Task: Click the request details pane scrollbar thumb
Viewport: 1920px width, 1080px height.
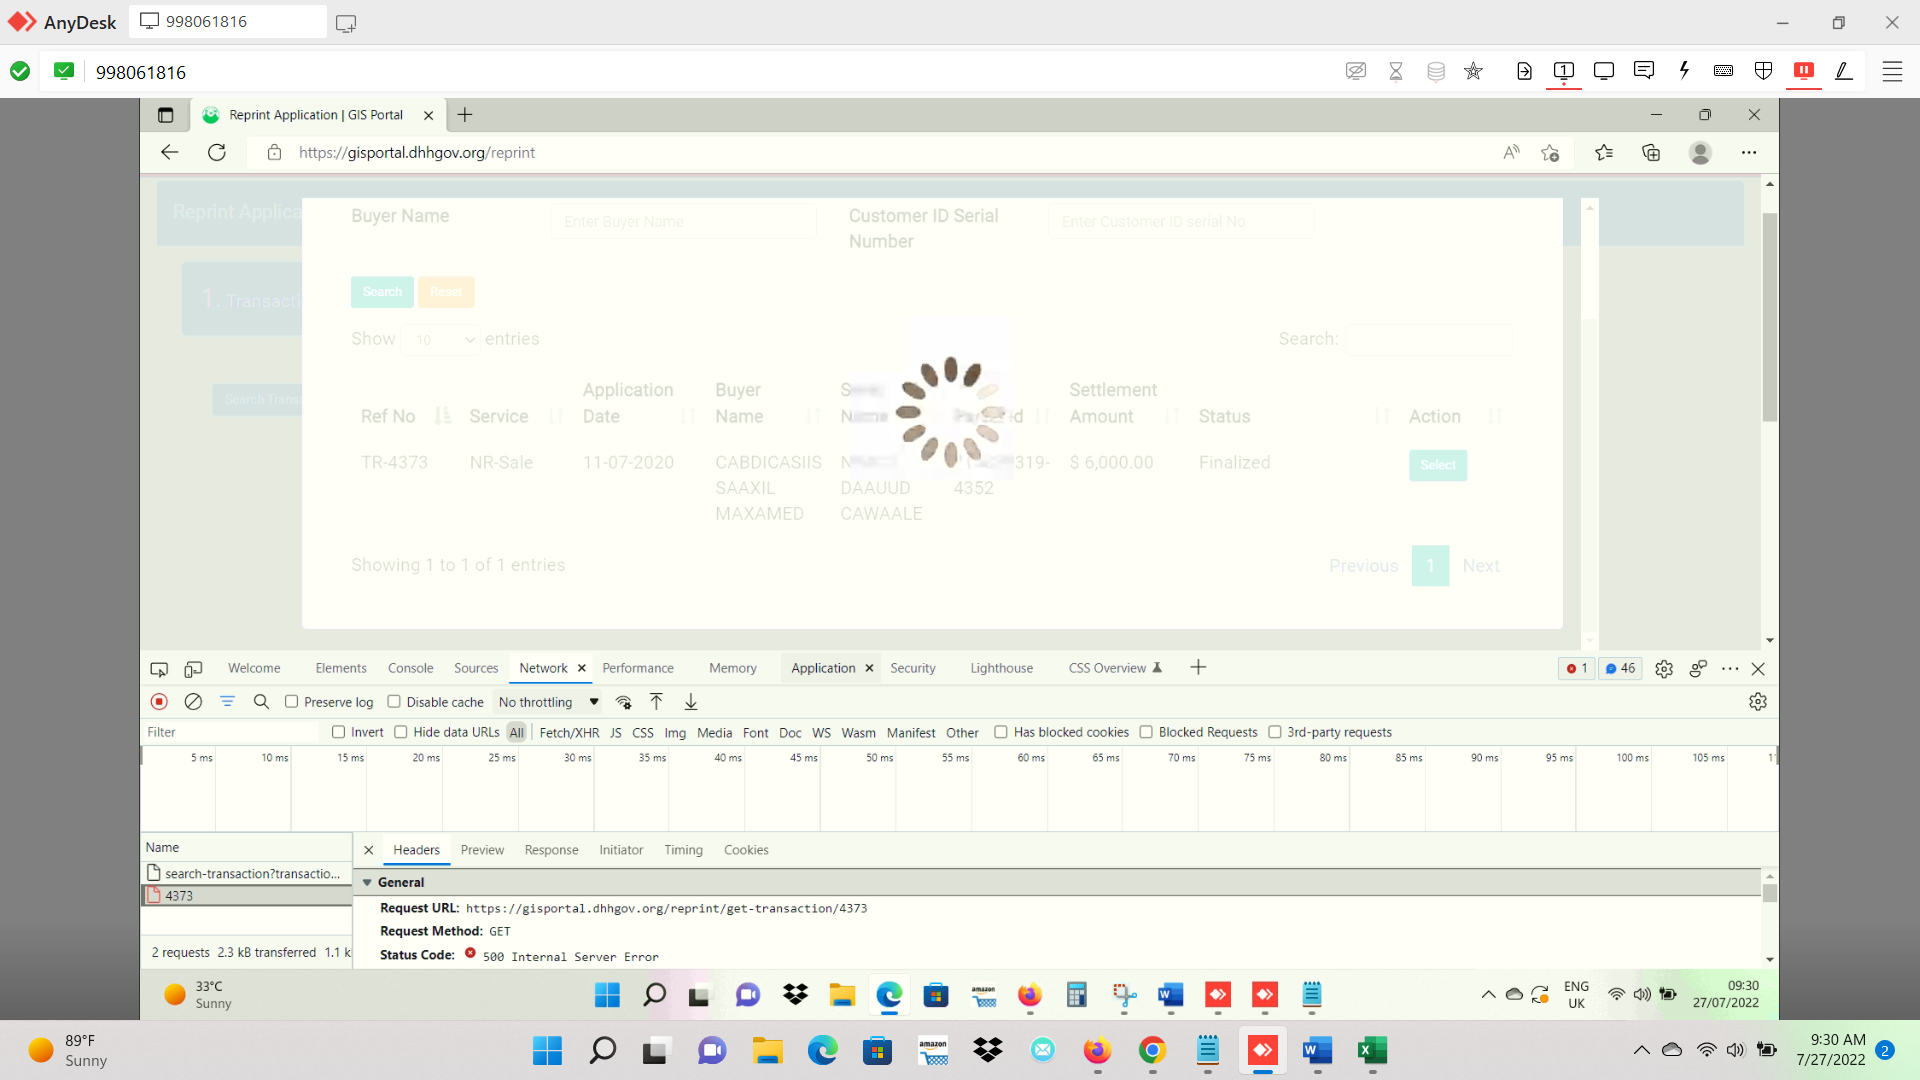Action: (1769, 892)
